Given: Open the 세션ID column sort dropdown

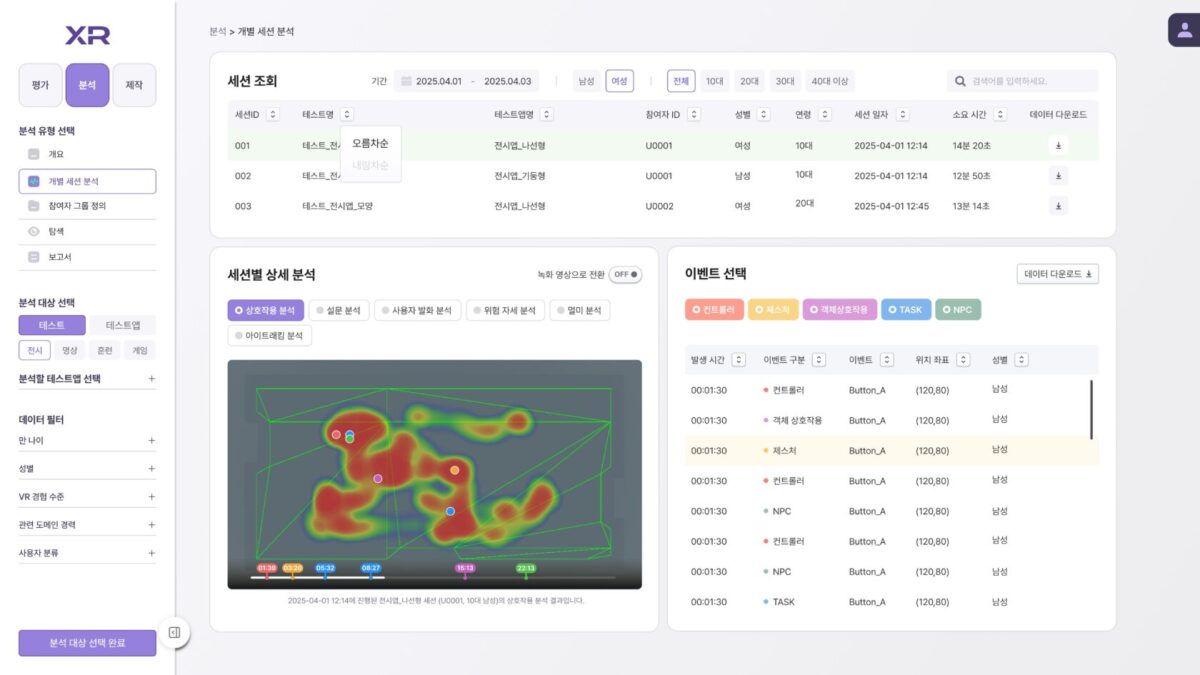Looking at the screenshot, I should pyautogui.click(x=273, y=115).
